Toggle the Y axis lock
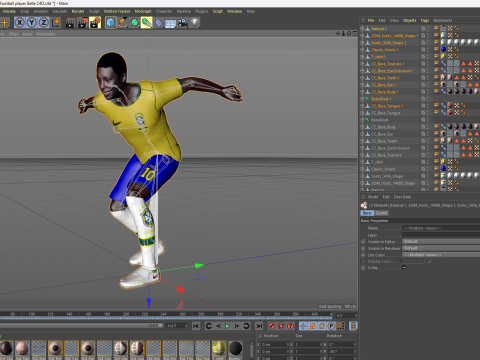This screenshot has width=480, height=360. (32, 23)
